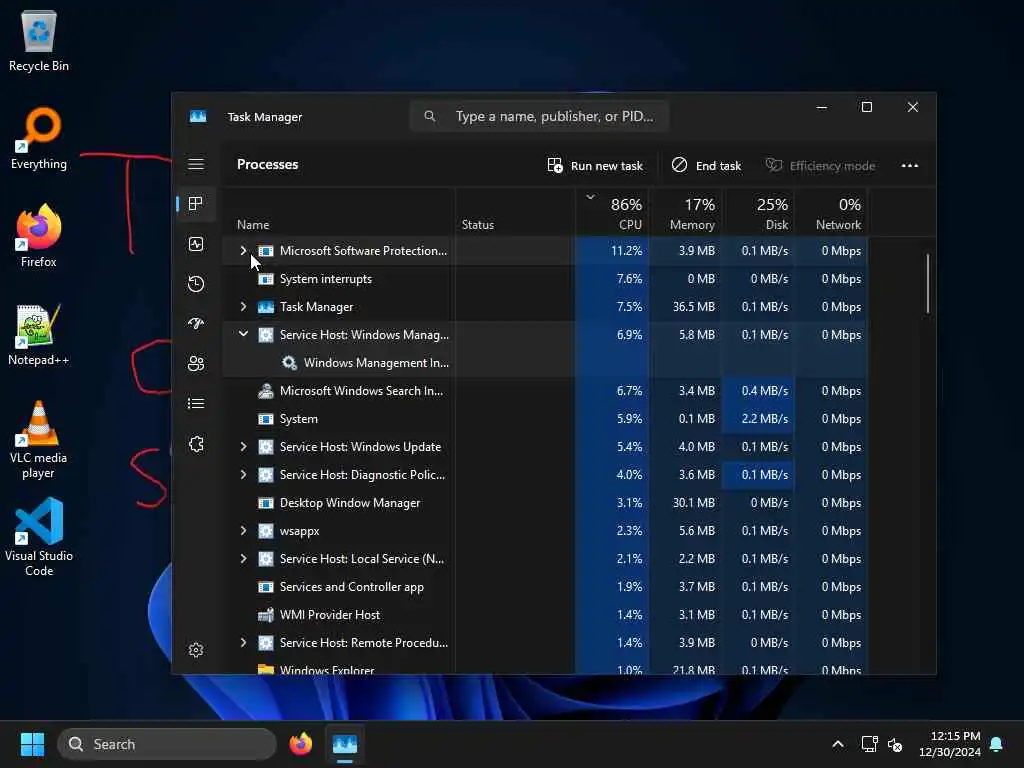The image size is (1024, 768).
Task: Open the taskbar clock and date
Action: [x=949, y=744]
